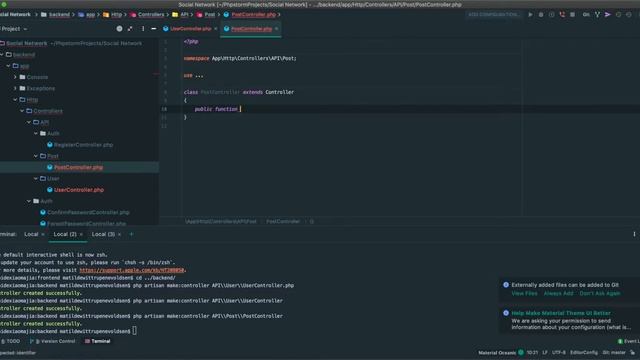This screenshot has width=640, height=360.
Task: Click EditorConfig in status bar
Action: coord(584,353)
